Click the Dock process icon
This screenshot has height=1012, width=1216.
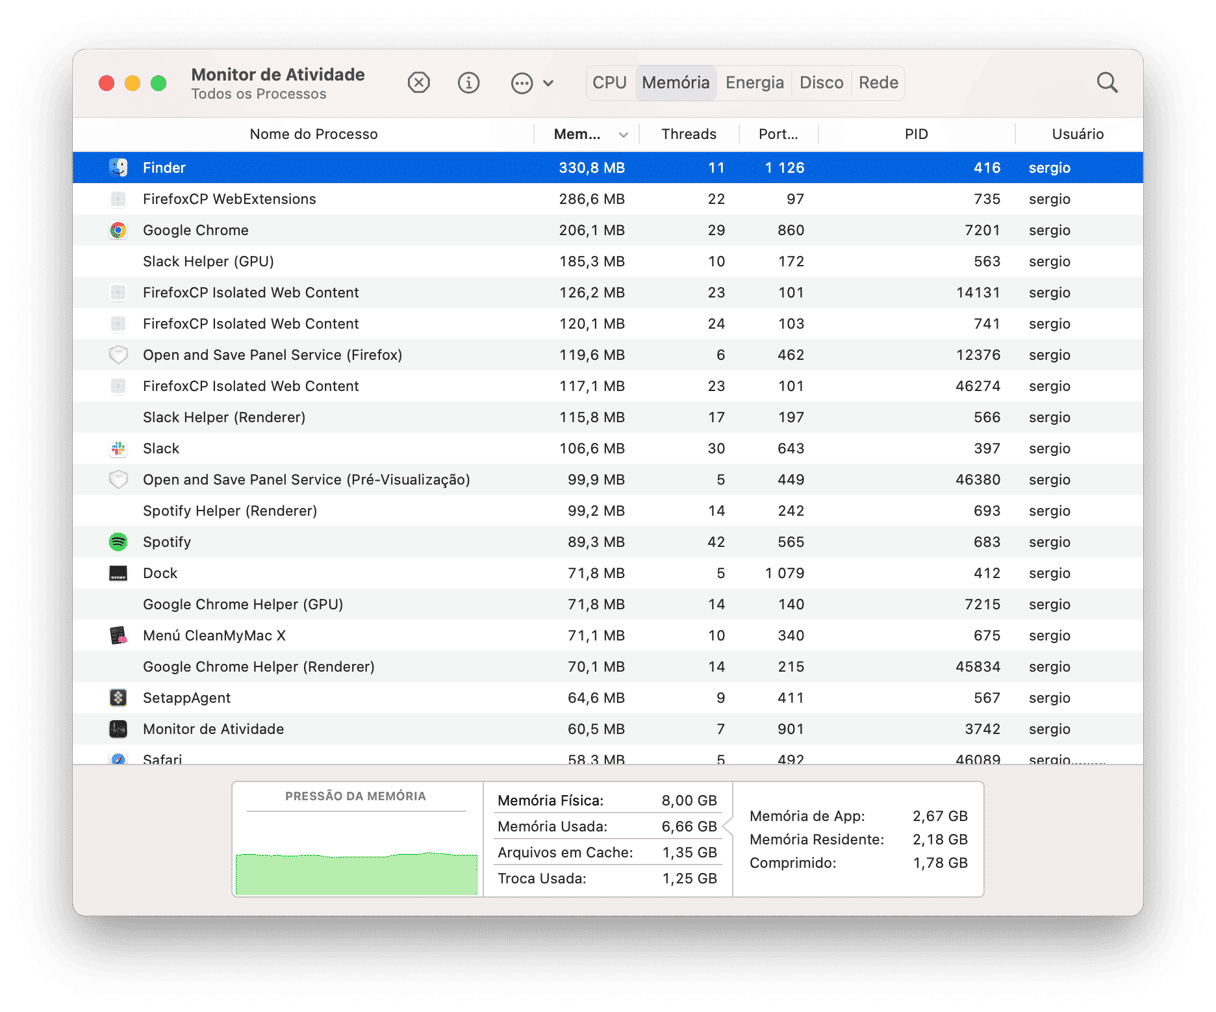[x=118, y=573]
